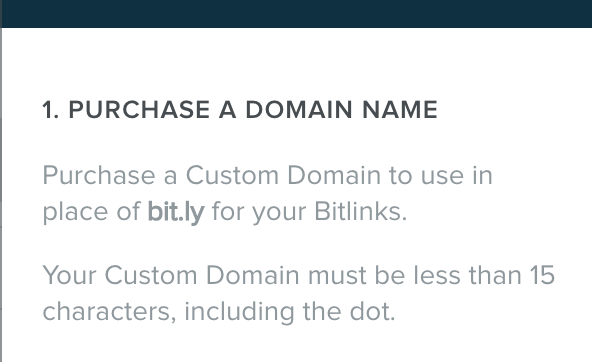The width and height of the screenshot is (592, 362).
Task: Click the dark navy header bar
Action: (296, 14)
